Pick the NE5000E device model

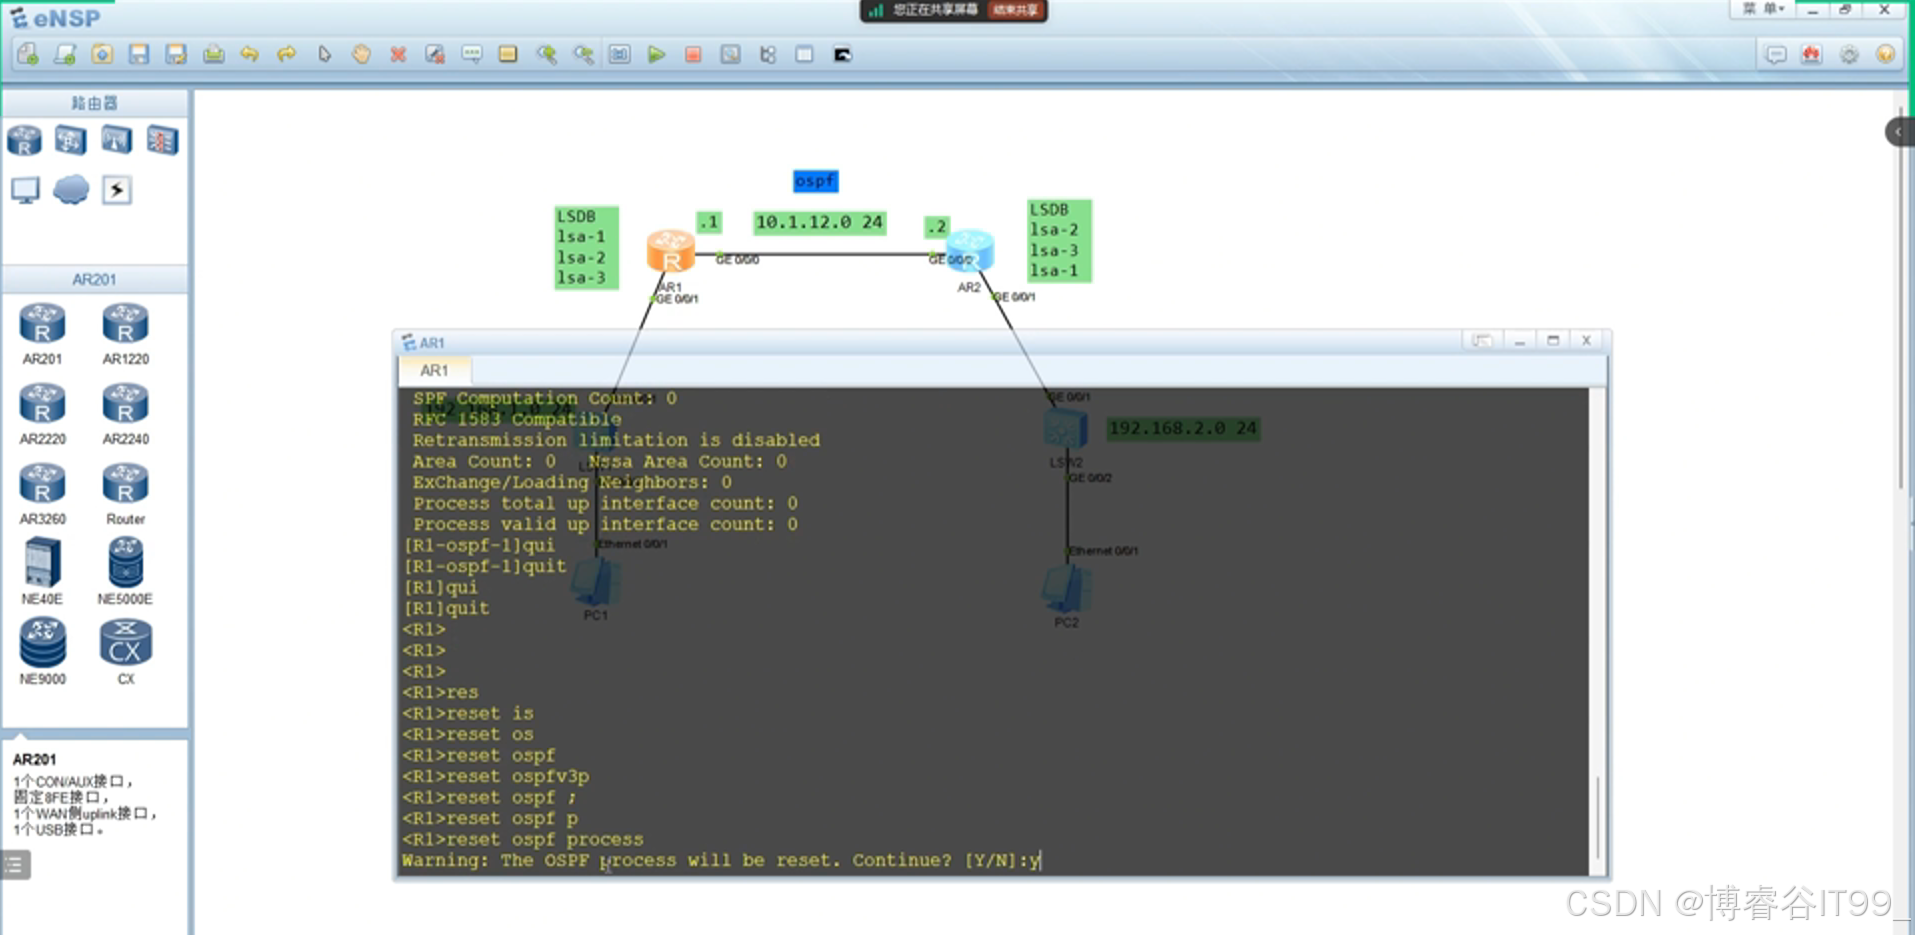125,571
